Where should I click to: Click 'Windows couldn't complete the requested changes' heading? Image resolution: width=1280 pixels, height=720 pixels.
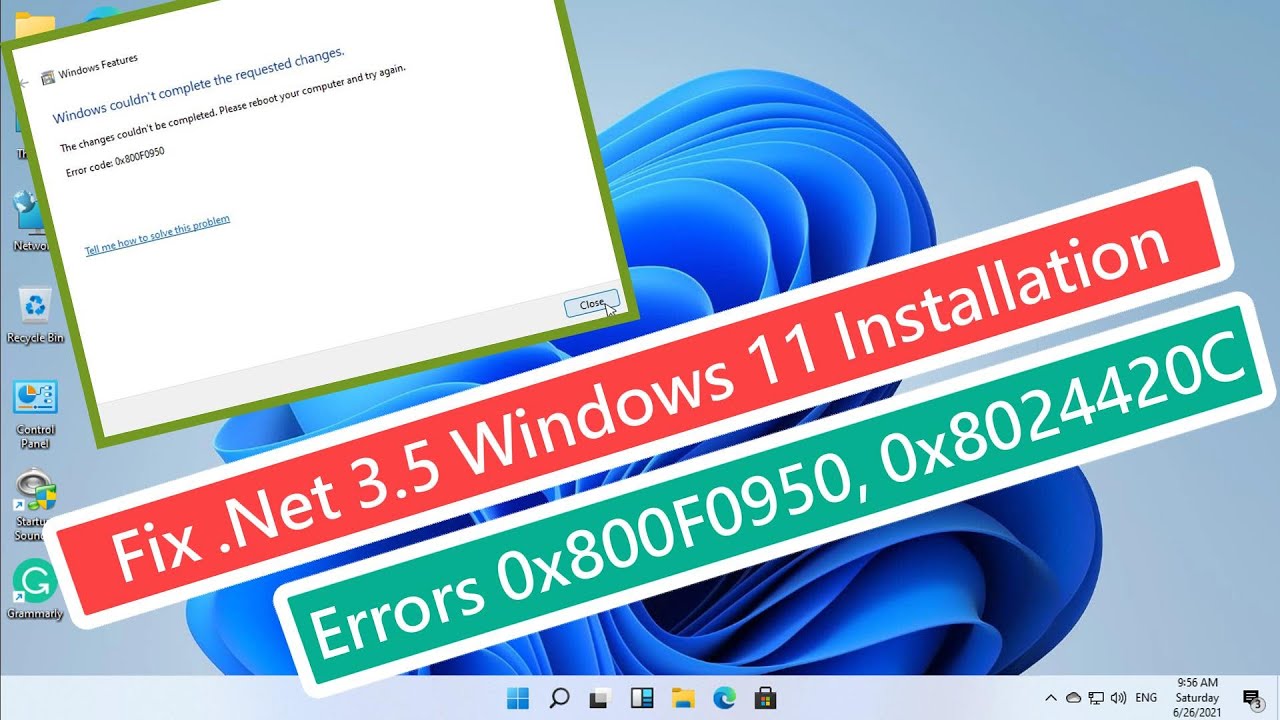point(198,86)
